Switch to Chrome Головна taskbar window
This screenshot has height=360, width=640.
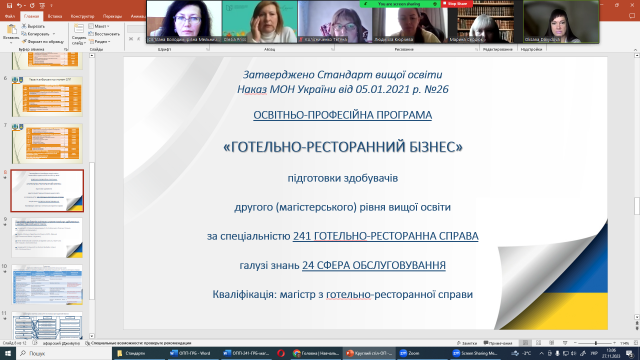(316, 353)
